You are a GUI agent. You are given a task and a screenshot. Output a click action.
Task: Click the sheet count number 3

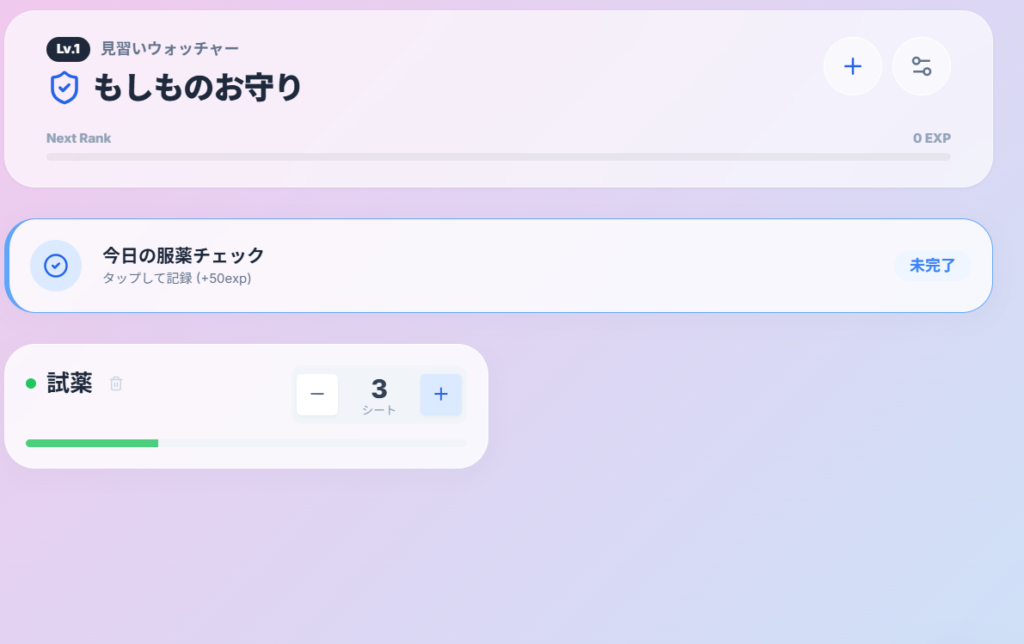pyautogui.click(x=379, y=389)
